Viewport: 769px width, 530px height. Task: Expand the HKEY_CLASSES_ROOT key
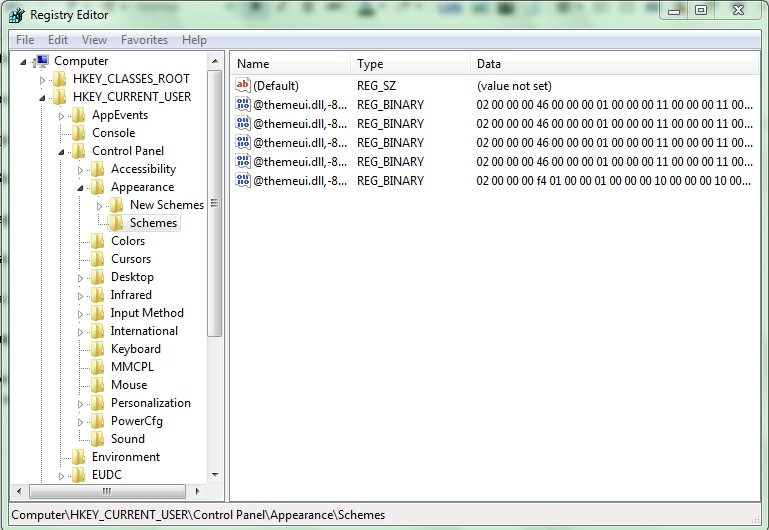pyautogui.click(x=42, y=80)
